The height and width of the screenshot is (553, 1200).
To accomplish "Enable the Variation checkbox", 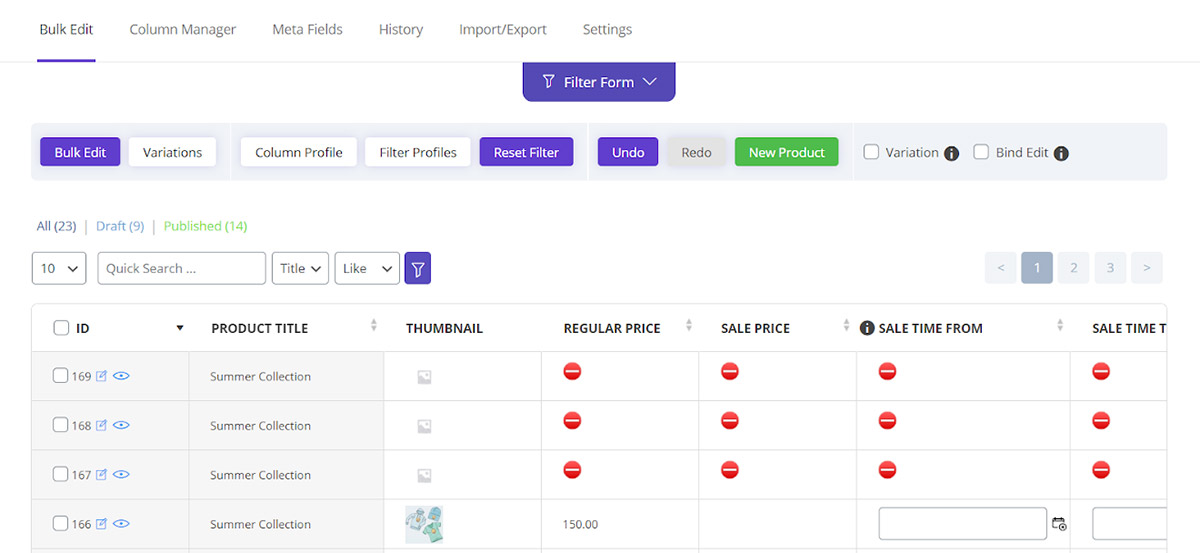I will tap(871, 152).
